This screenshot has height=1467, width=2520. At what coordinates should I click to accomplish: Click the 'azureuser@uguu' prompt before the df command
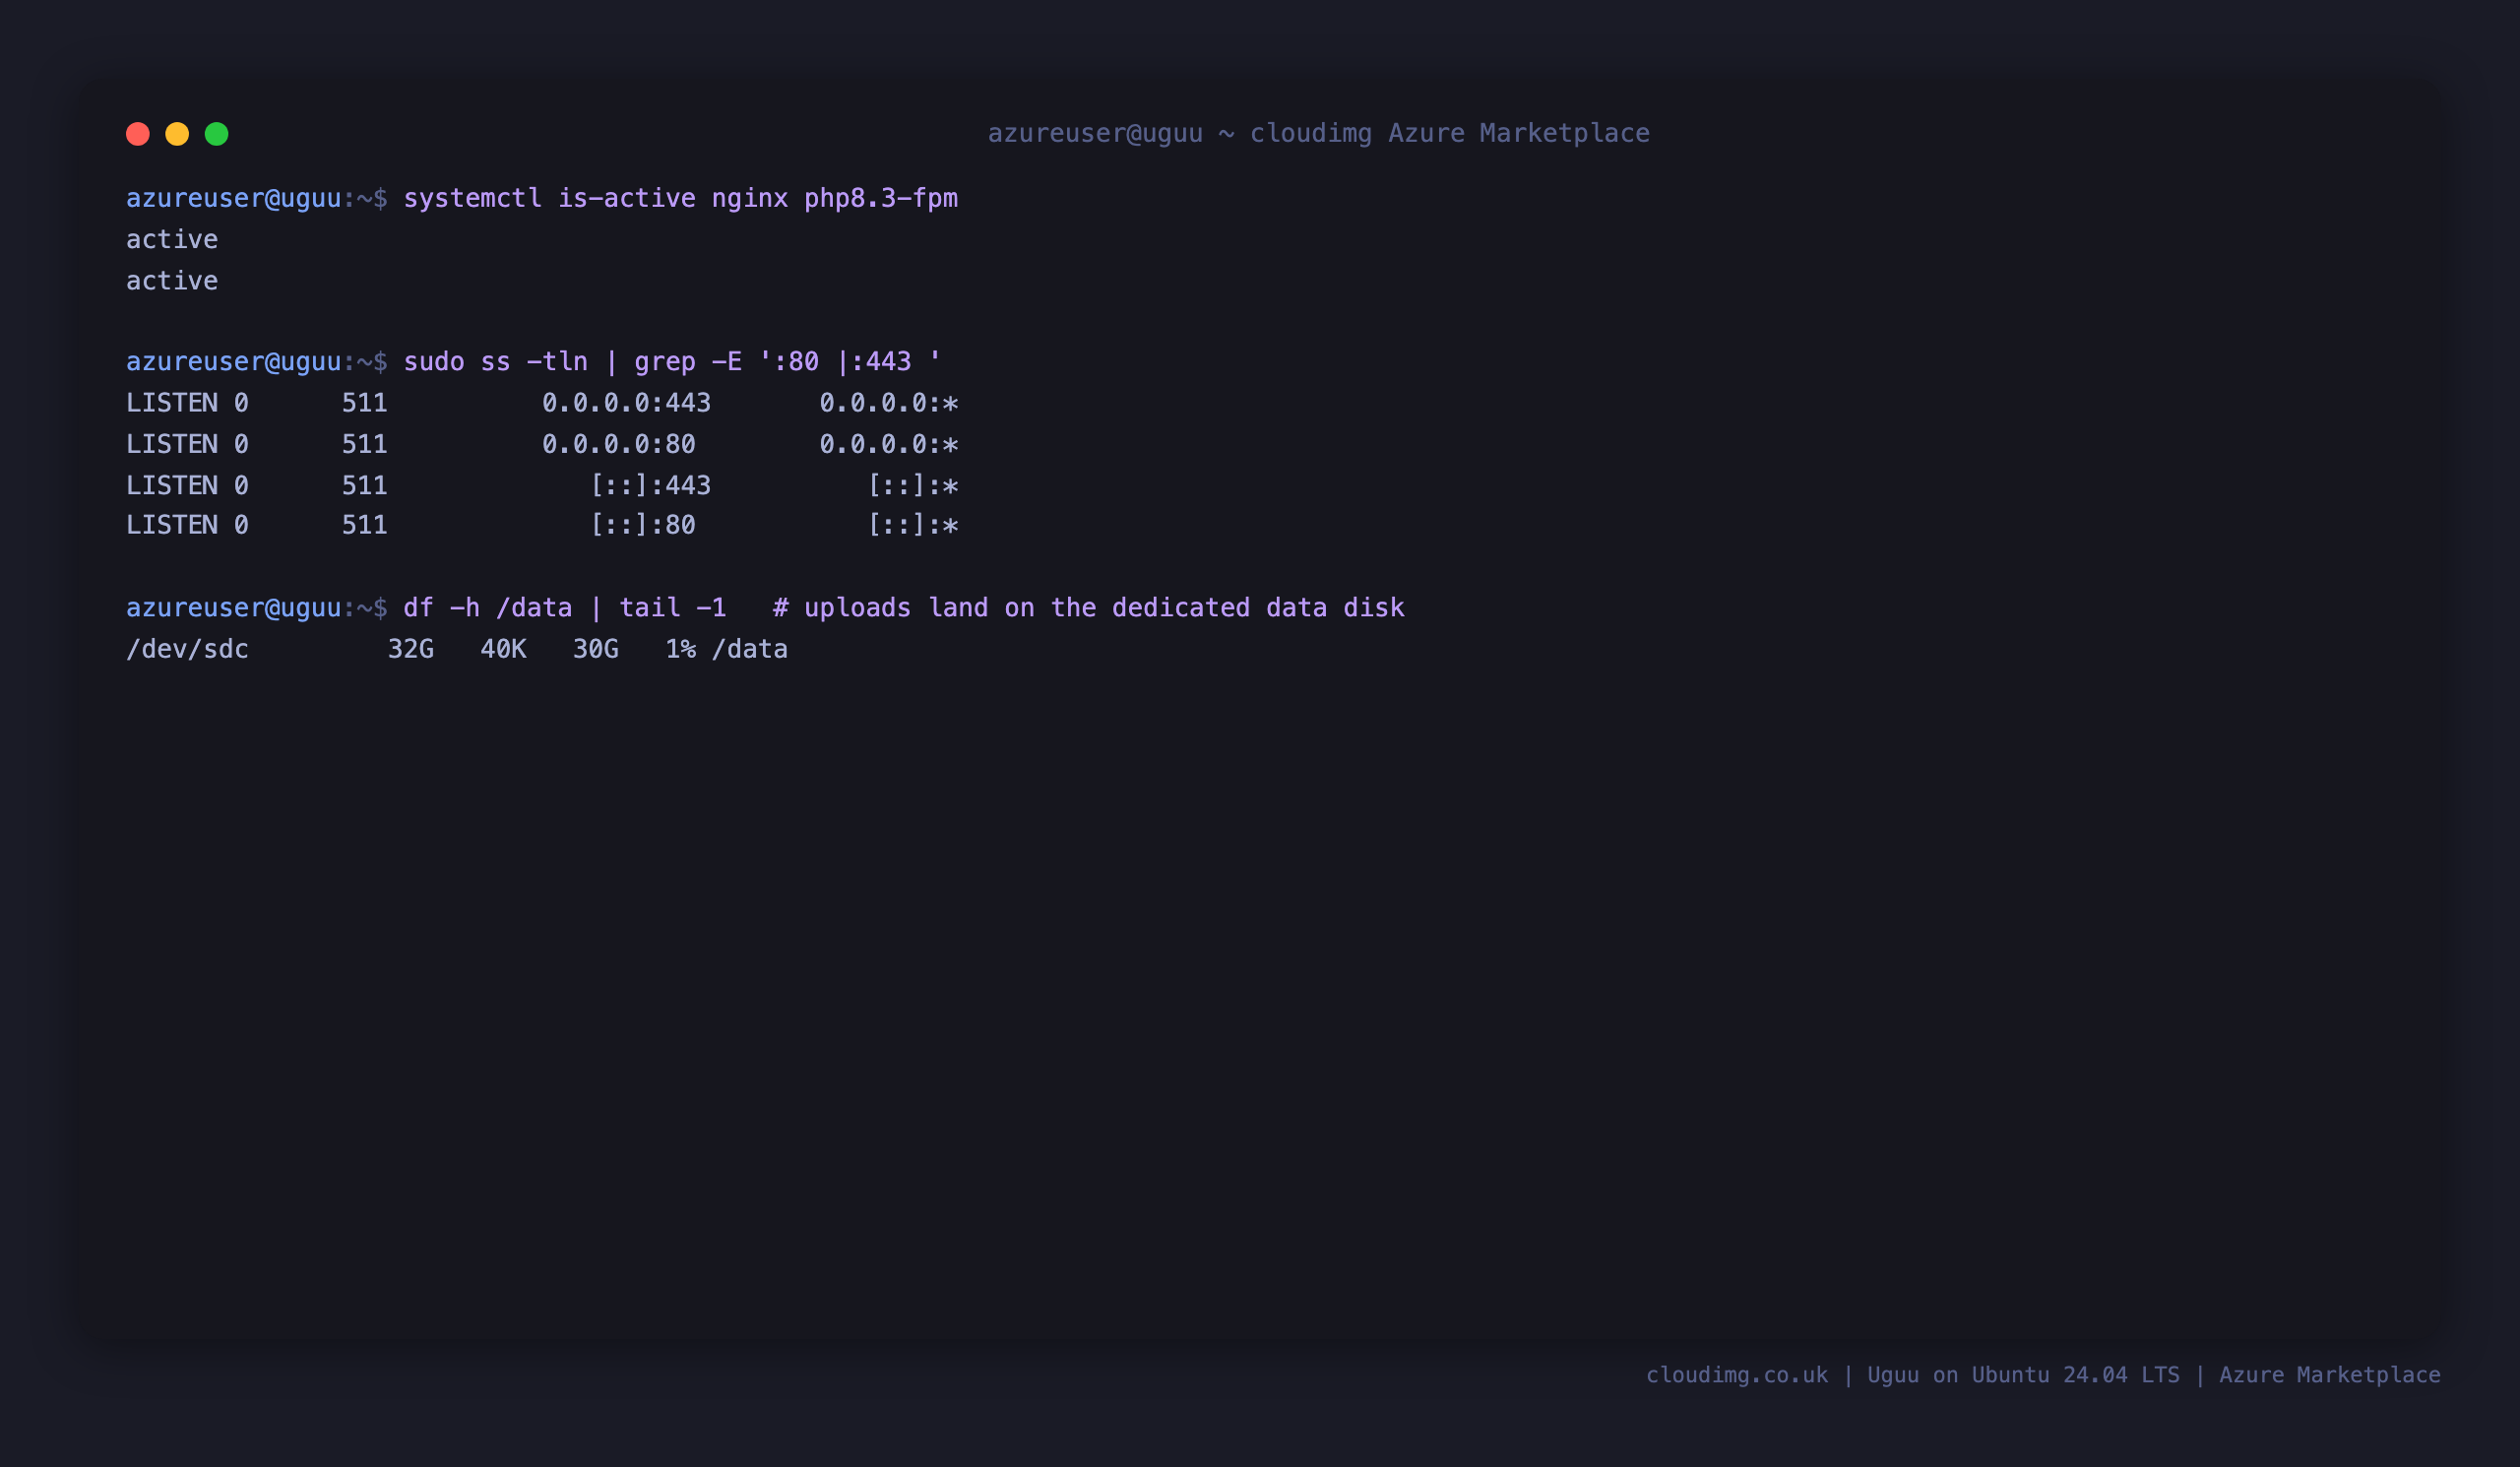point(234,608)
